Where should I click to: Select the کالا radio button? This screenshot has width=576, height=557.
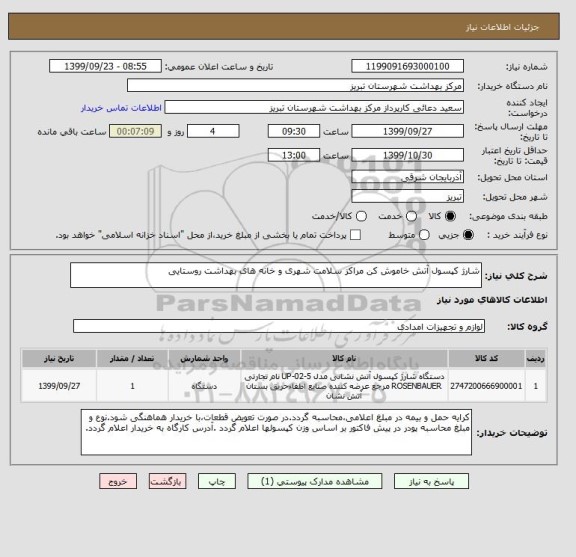click(450, 216)
